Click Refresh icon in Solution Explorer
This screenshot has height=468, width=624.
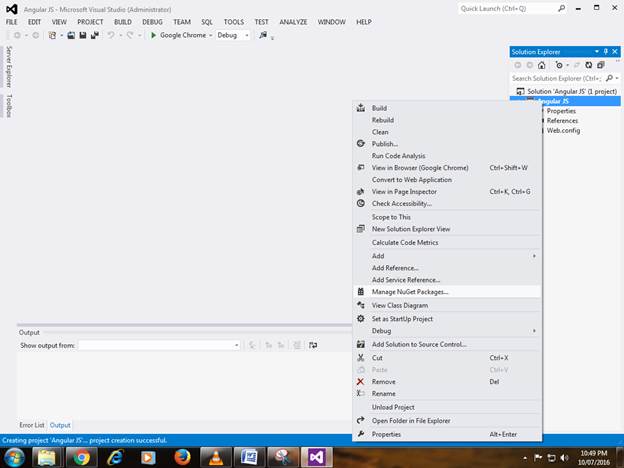pos(589,65)
